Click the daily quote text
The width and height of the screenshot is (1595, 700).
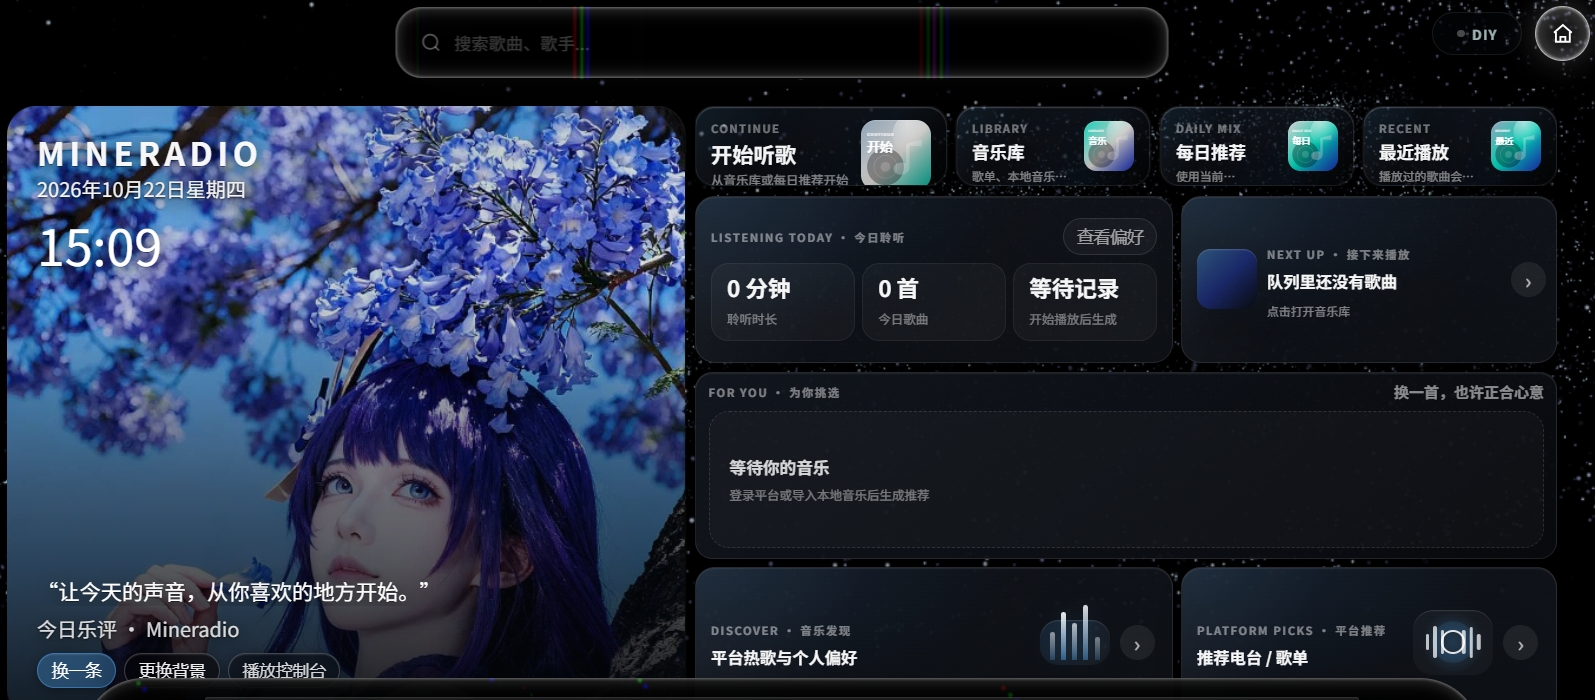(x=238, y=592)
